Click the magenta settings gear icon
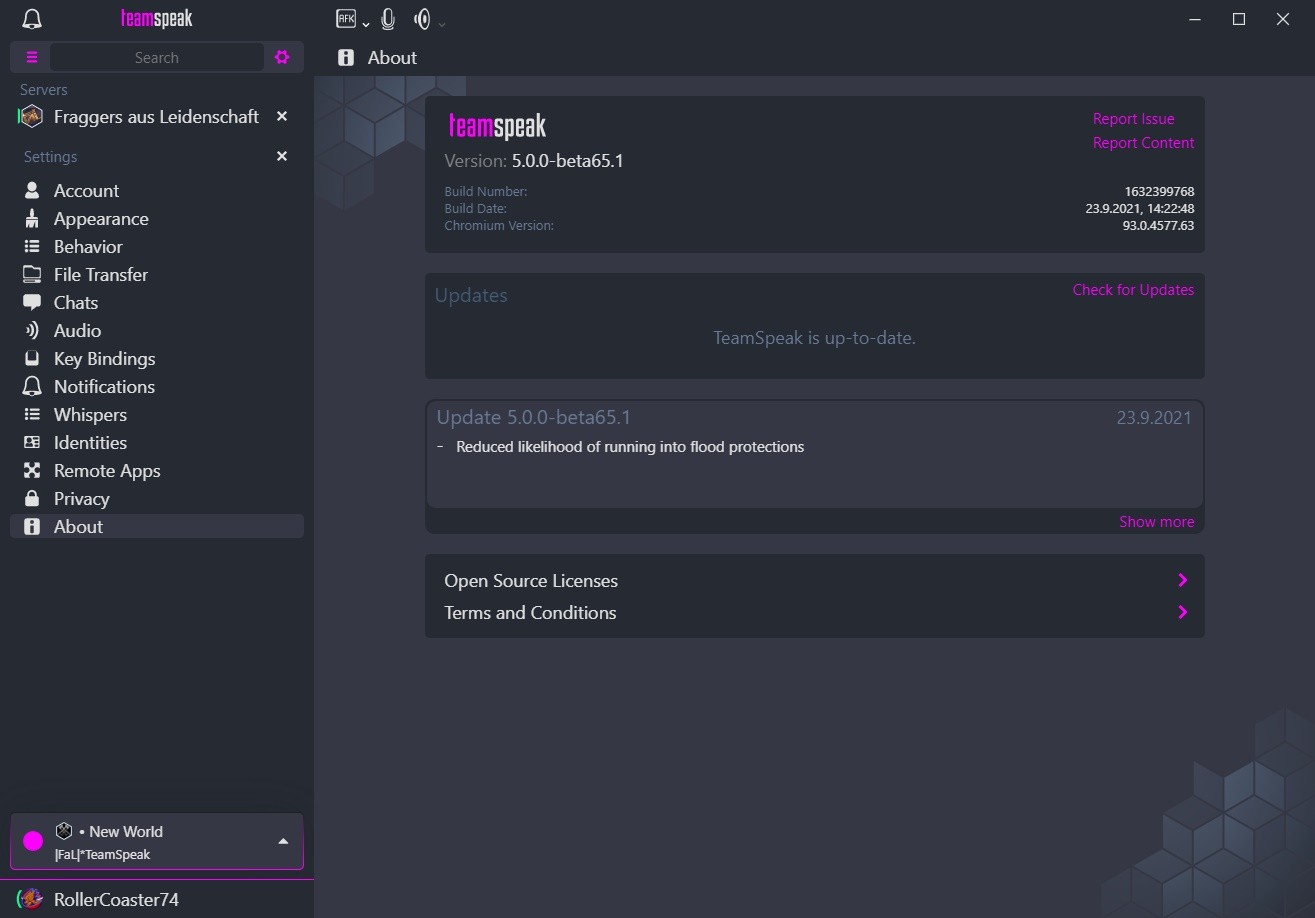 pos(282,57)
